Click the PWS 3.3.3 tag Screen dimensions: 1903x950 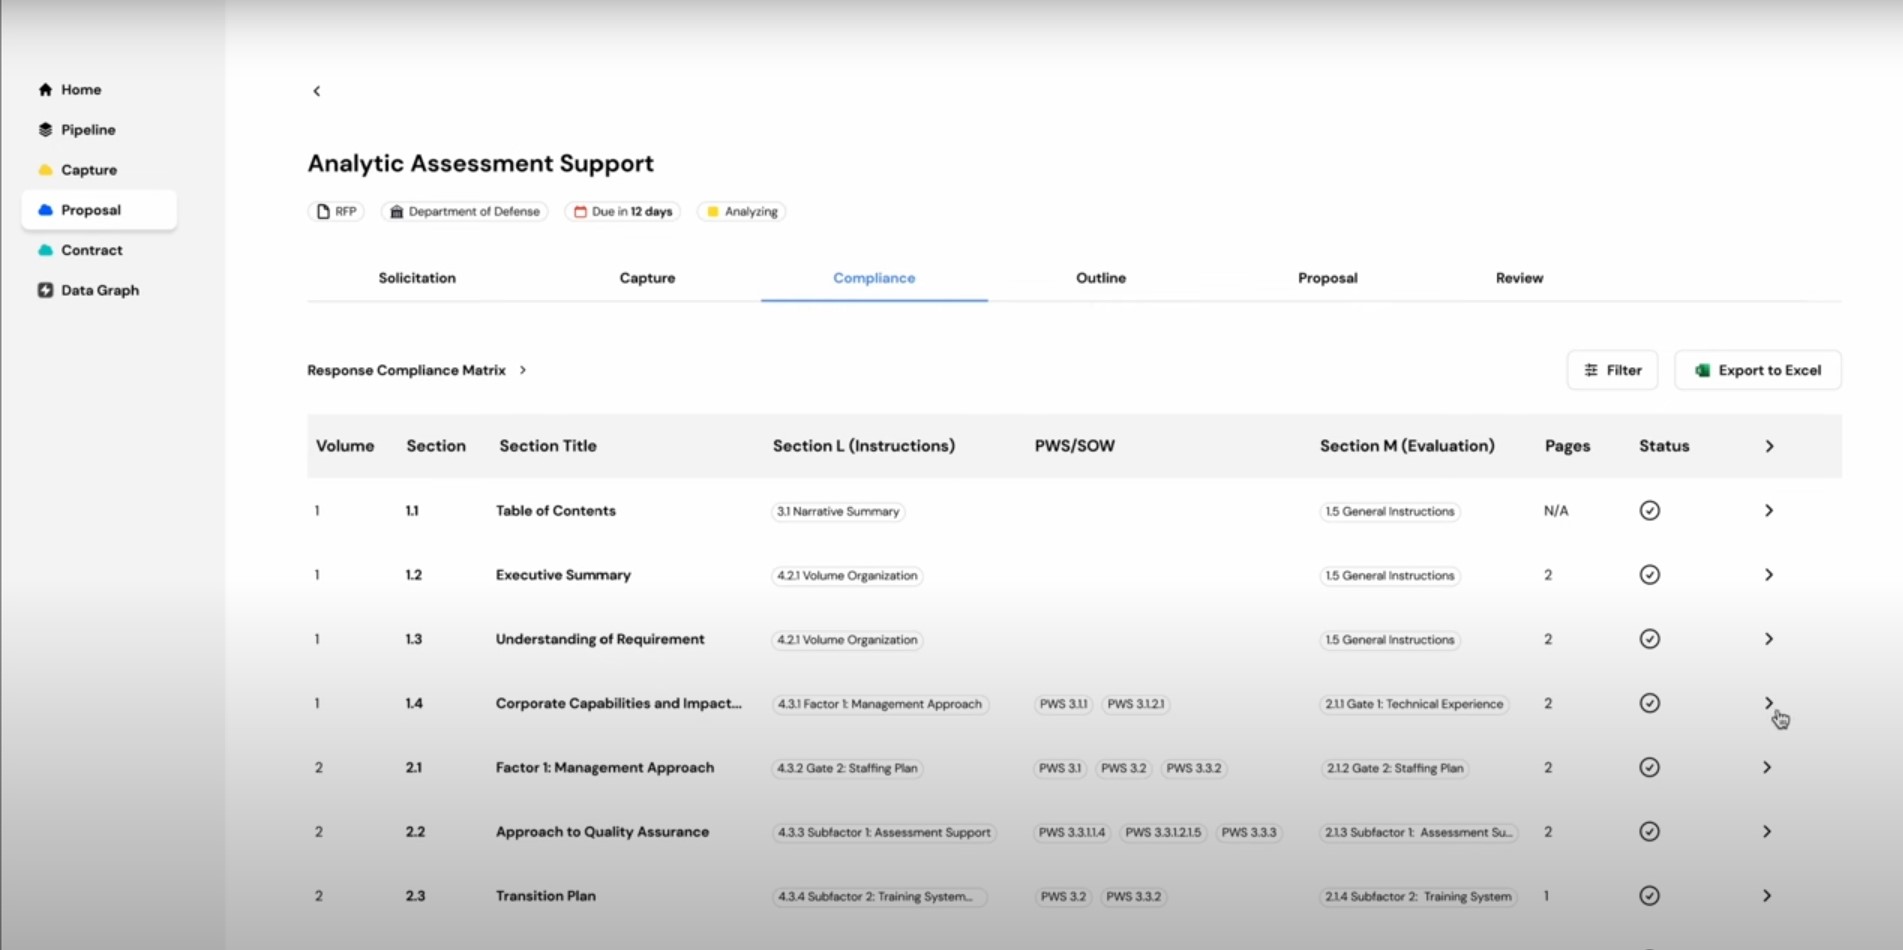click(1249, 832)
